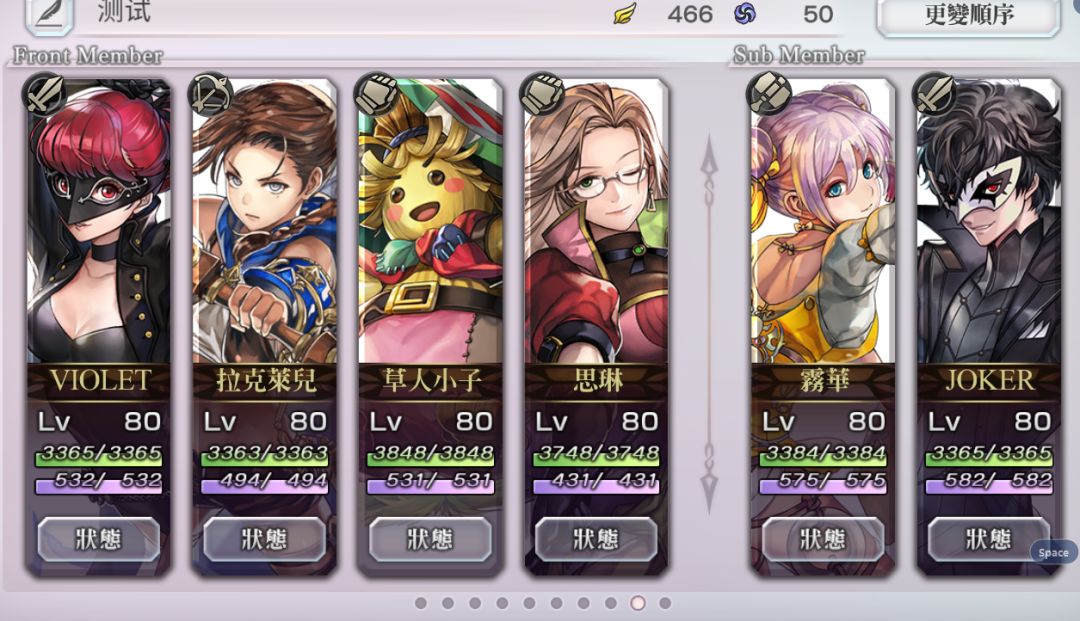Open 狀態 status for JOKER
1080x621 pixels.
988,539
